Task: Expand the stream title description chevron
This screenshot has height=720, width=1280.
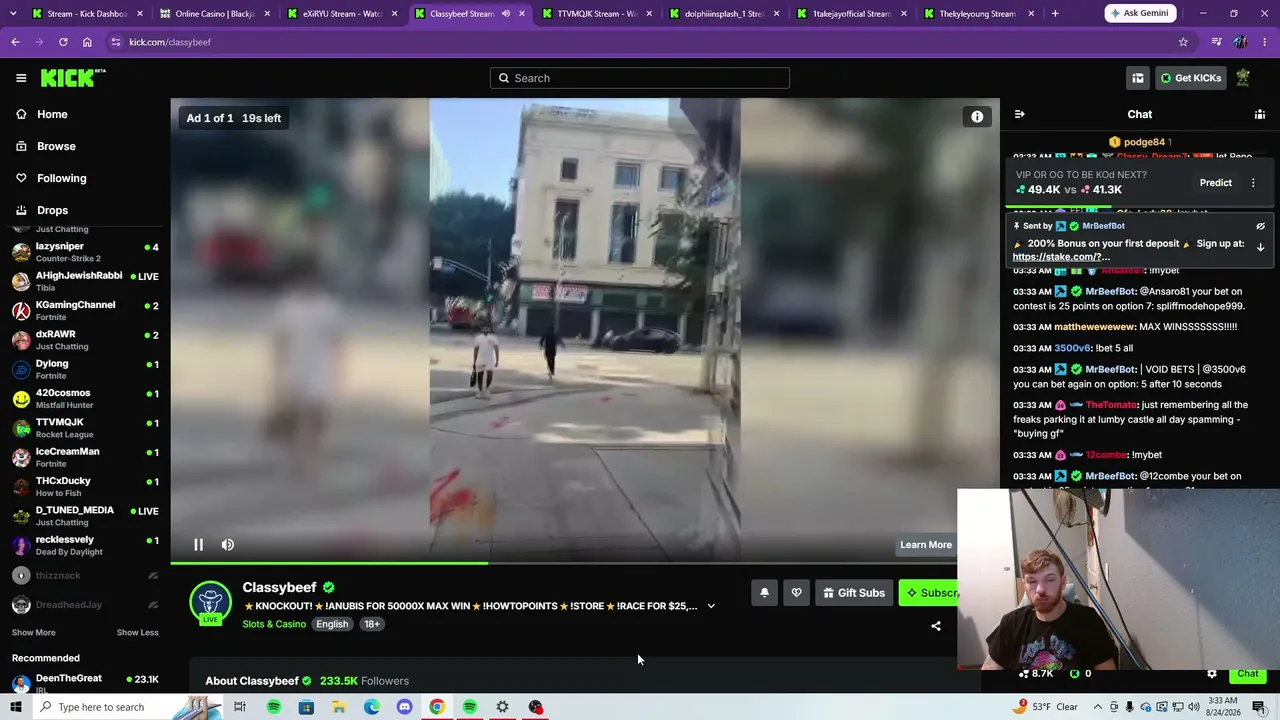Action: (711, 606)
